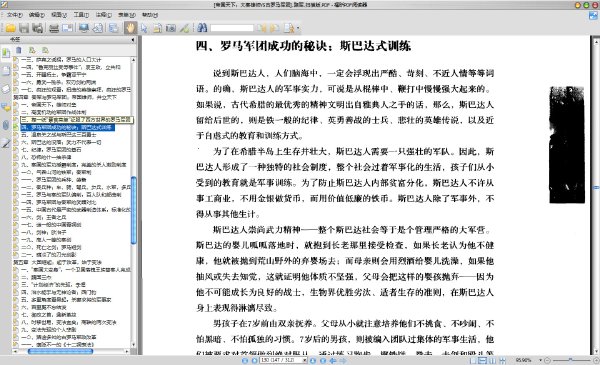Open the comments panel in the sidebar
The height and width of the screenshot is (365, 600).
click(x=5, y=107)
